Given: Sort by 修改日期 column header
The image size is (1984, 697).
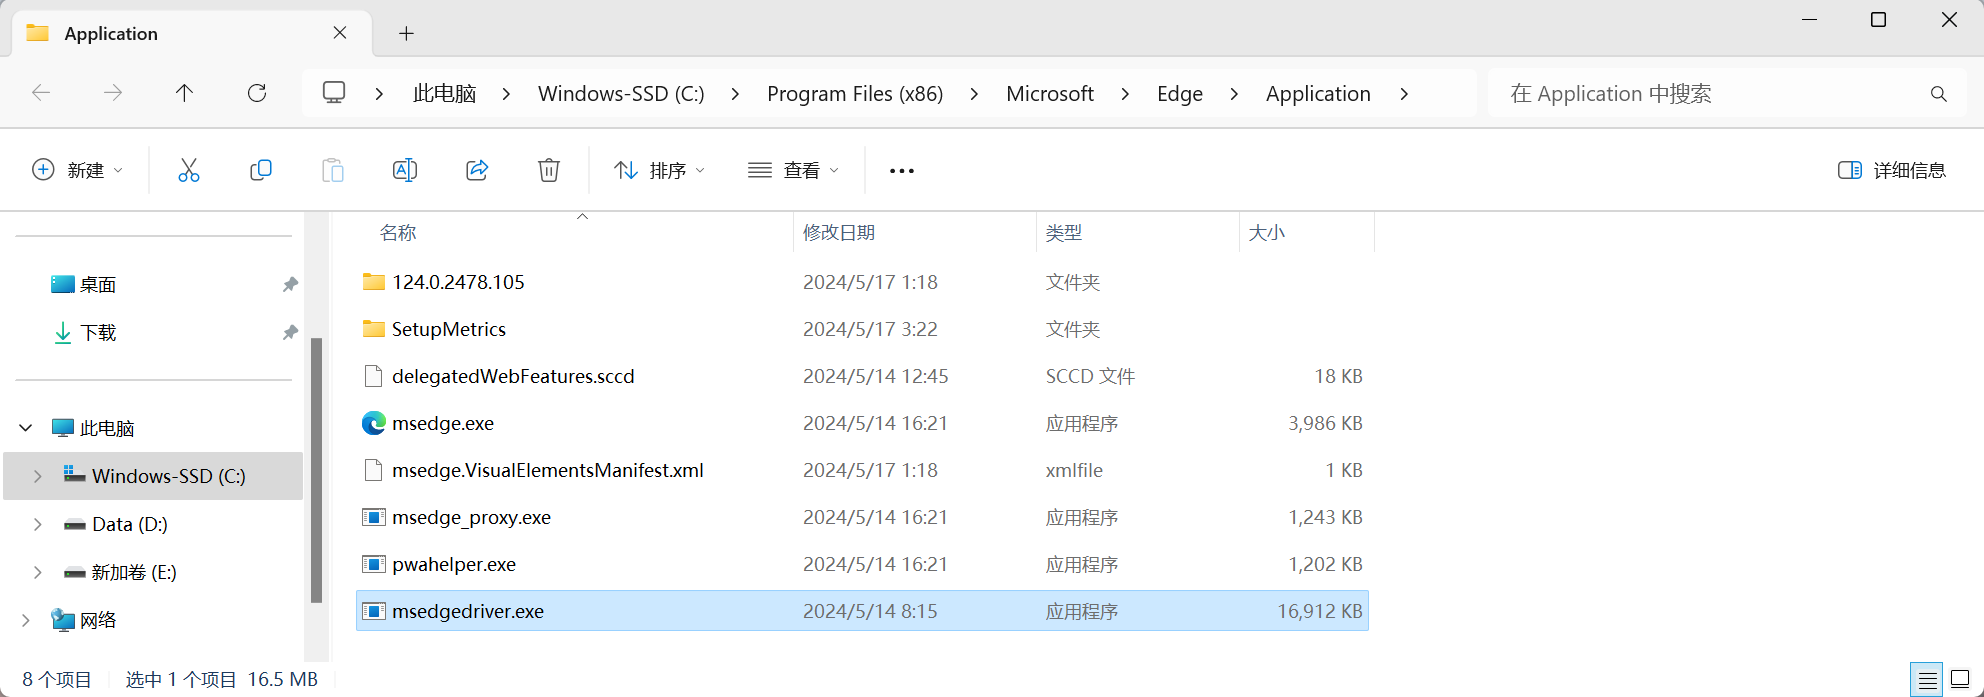Looking at the screenshot, I should click(x=839, y=232).
